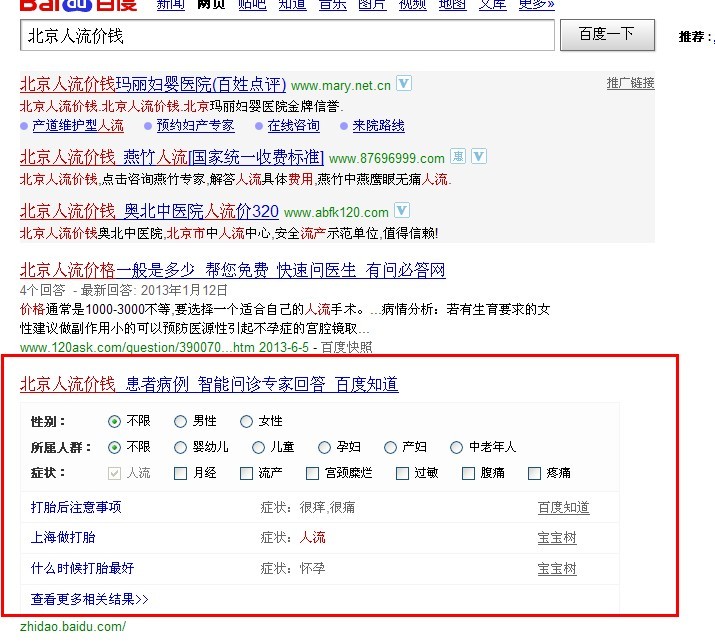Click the V badge next to www.abfk120.com

point(402,210)
